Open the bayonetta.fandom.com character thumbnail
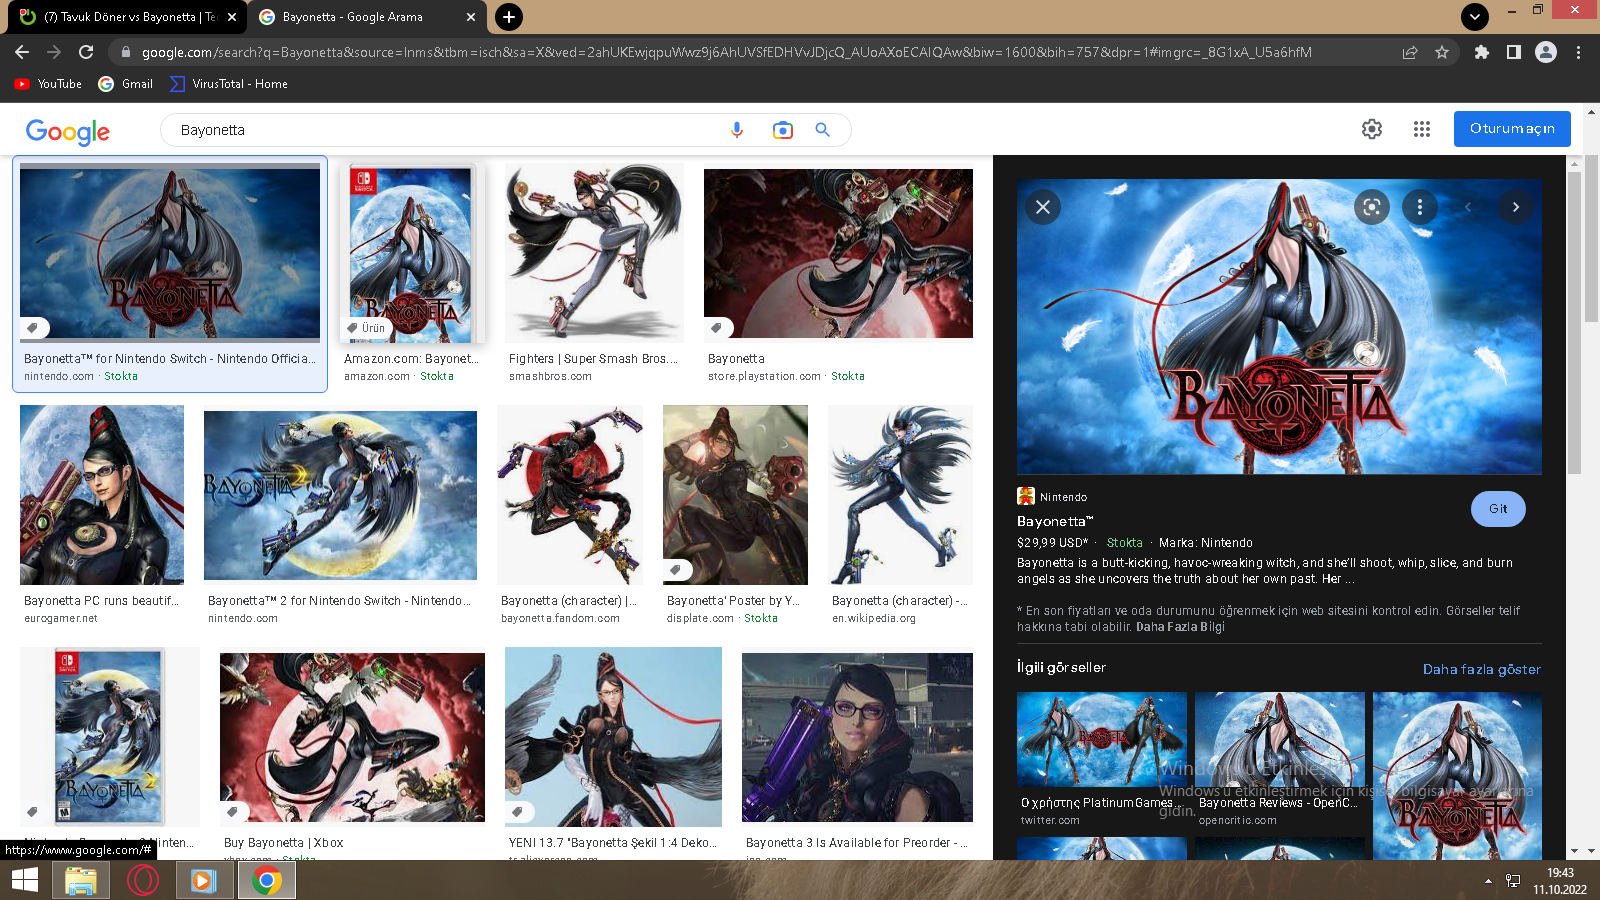 point(570,495)
